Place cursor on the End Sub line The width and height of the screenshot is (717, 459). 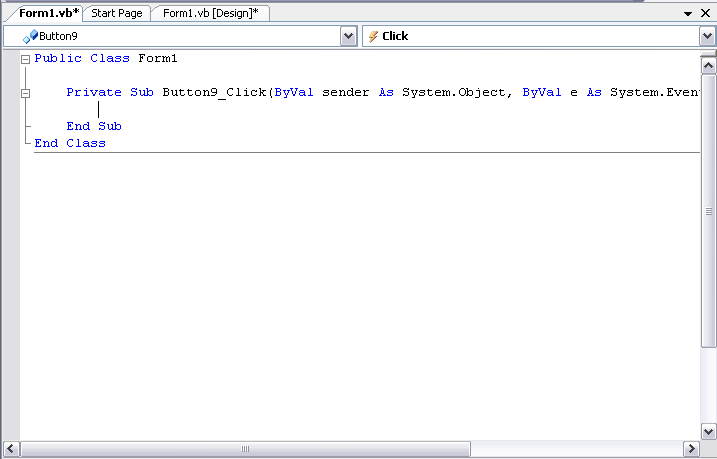[93, 126]
